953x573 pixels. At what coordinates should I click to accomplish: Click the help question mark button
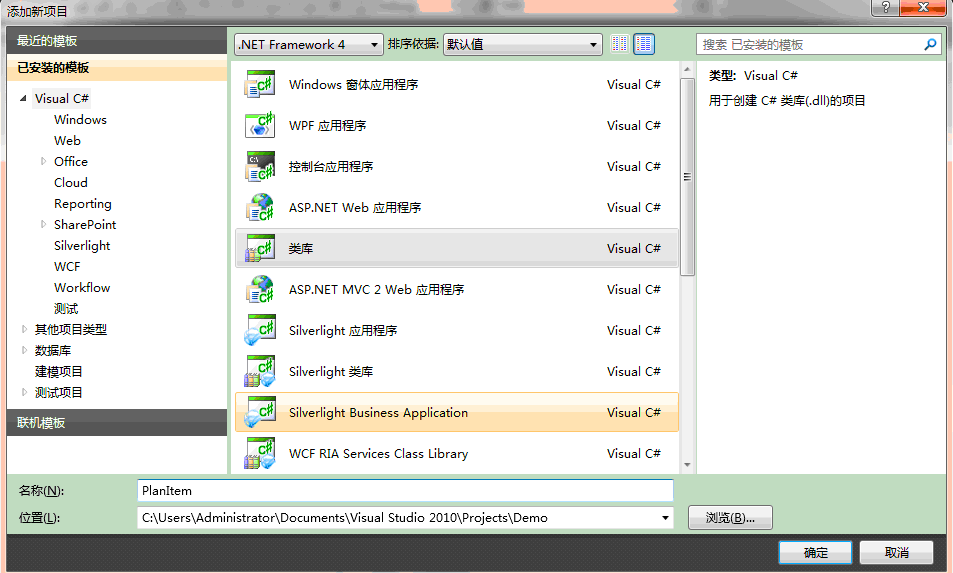click(885, 7)
